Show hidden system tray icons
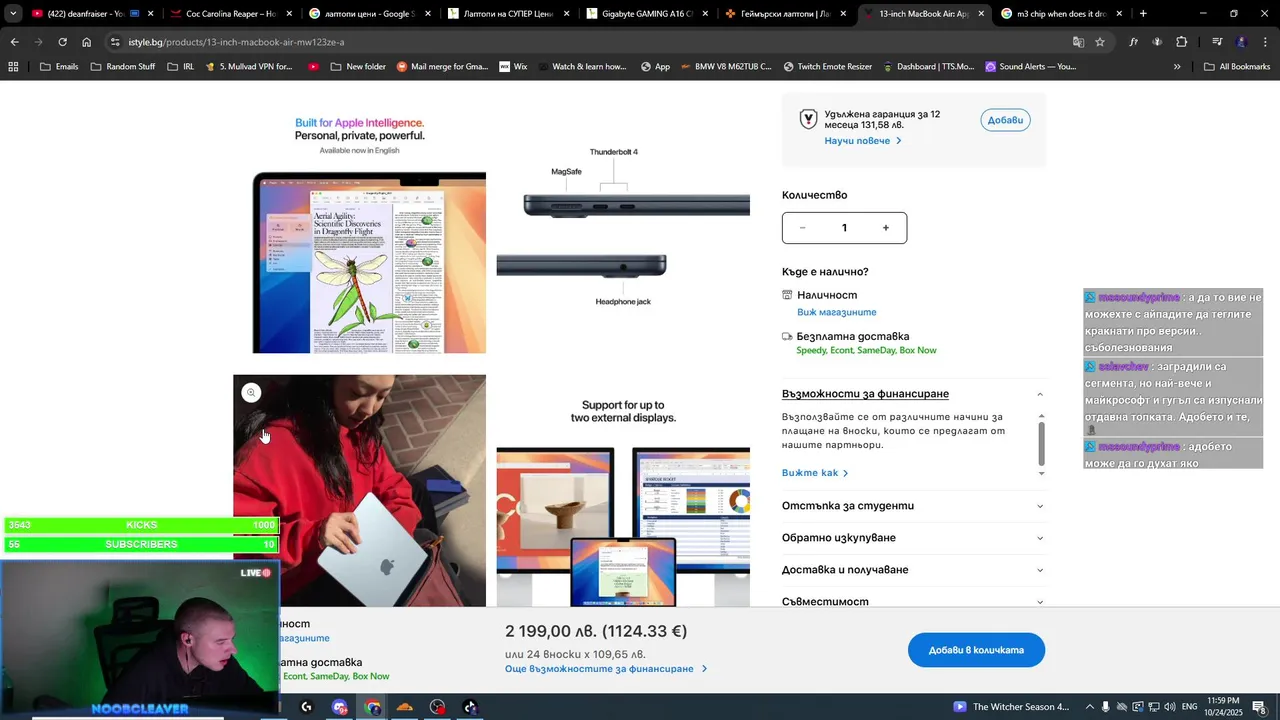This screenshot has width=1280, height=720. (1090, 707)
